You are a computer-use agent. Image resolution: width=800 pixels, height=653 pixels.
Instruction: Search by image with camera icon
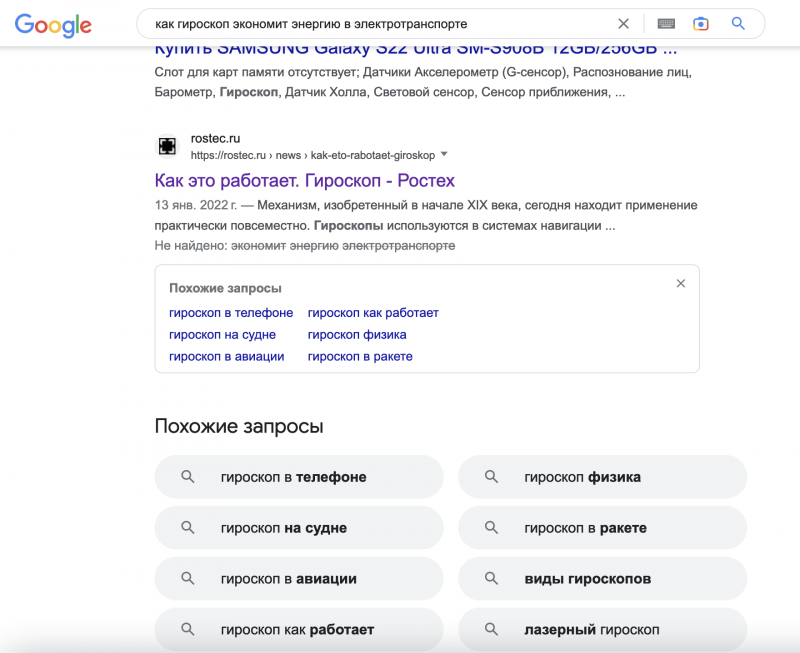(701, 23)
